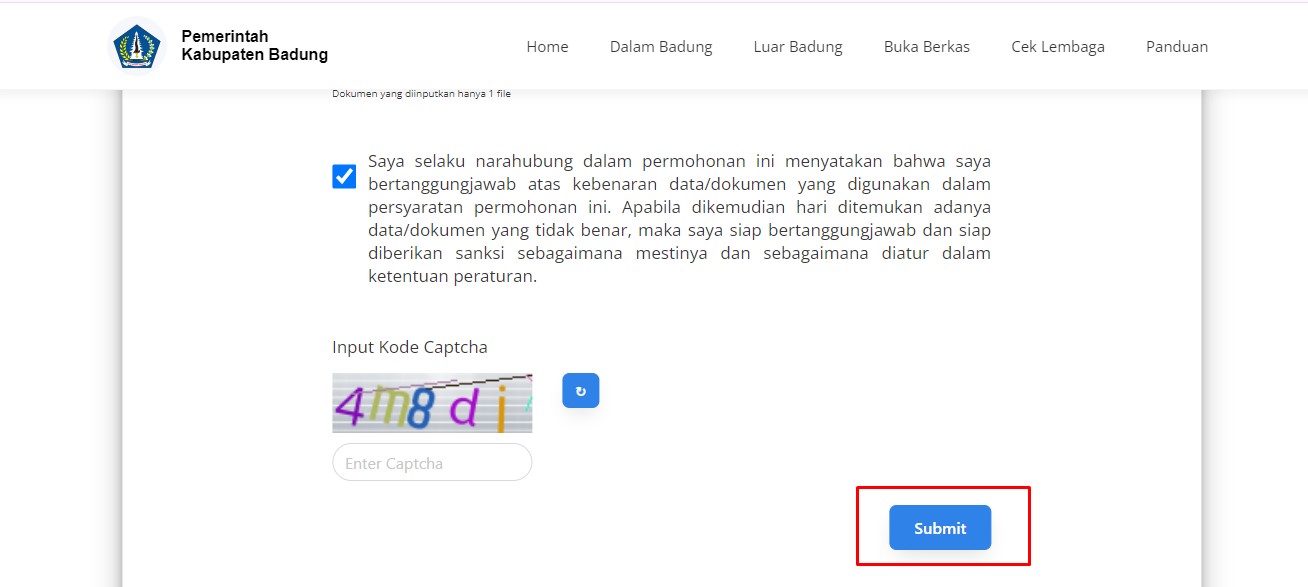Click the purple d in captcha
The image size is (1308, 587).
(464, 407)
